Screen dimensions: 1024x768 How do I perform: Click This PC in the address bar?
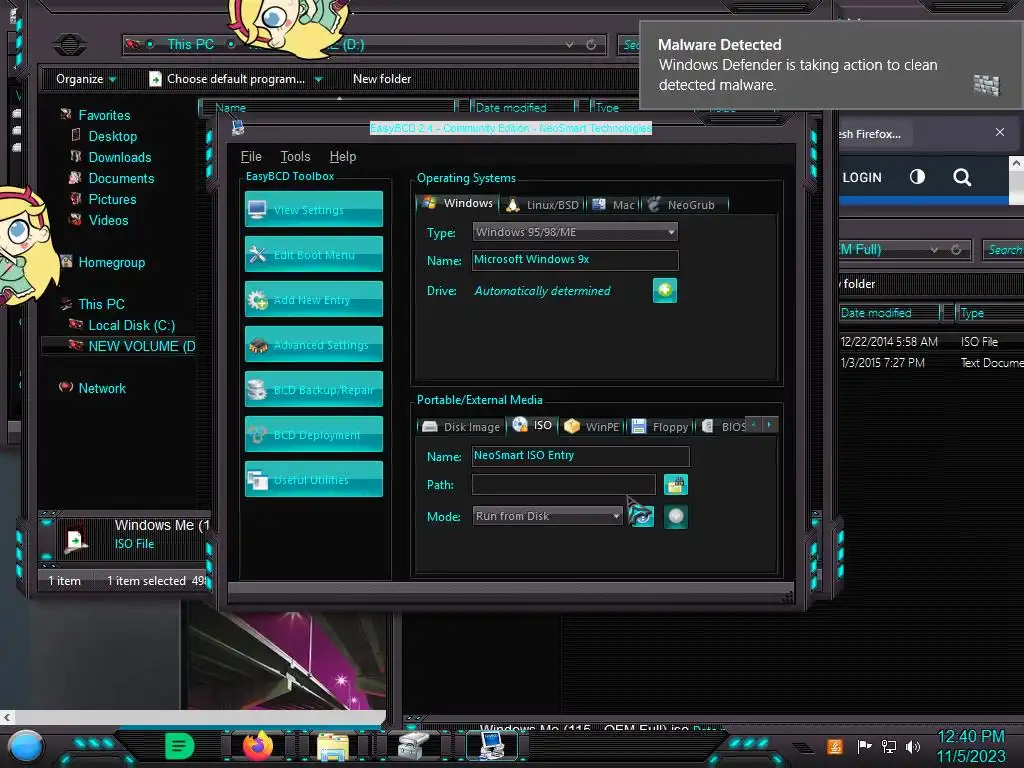[x=191, y=44]
